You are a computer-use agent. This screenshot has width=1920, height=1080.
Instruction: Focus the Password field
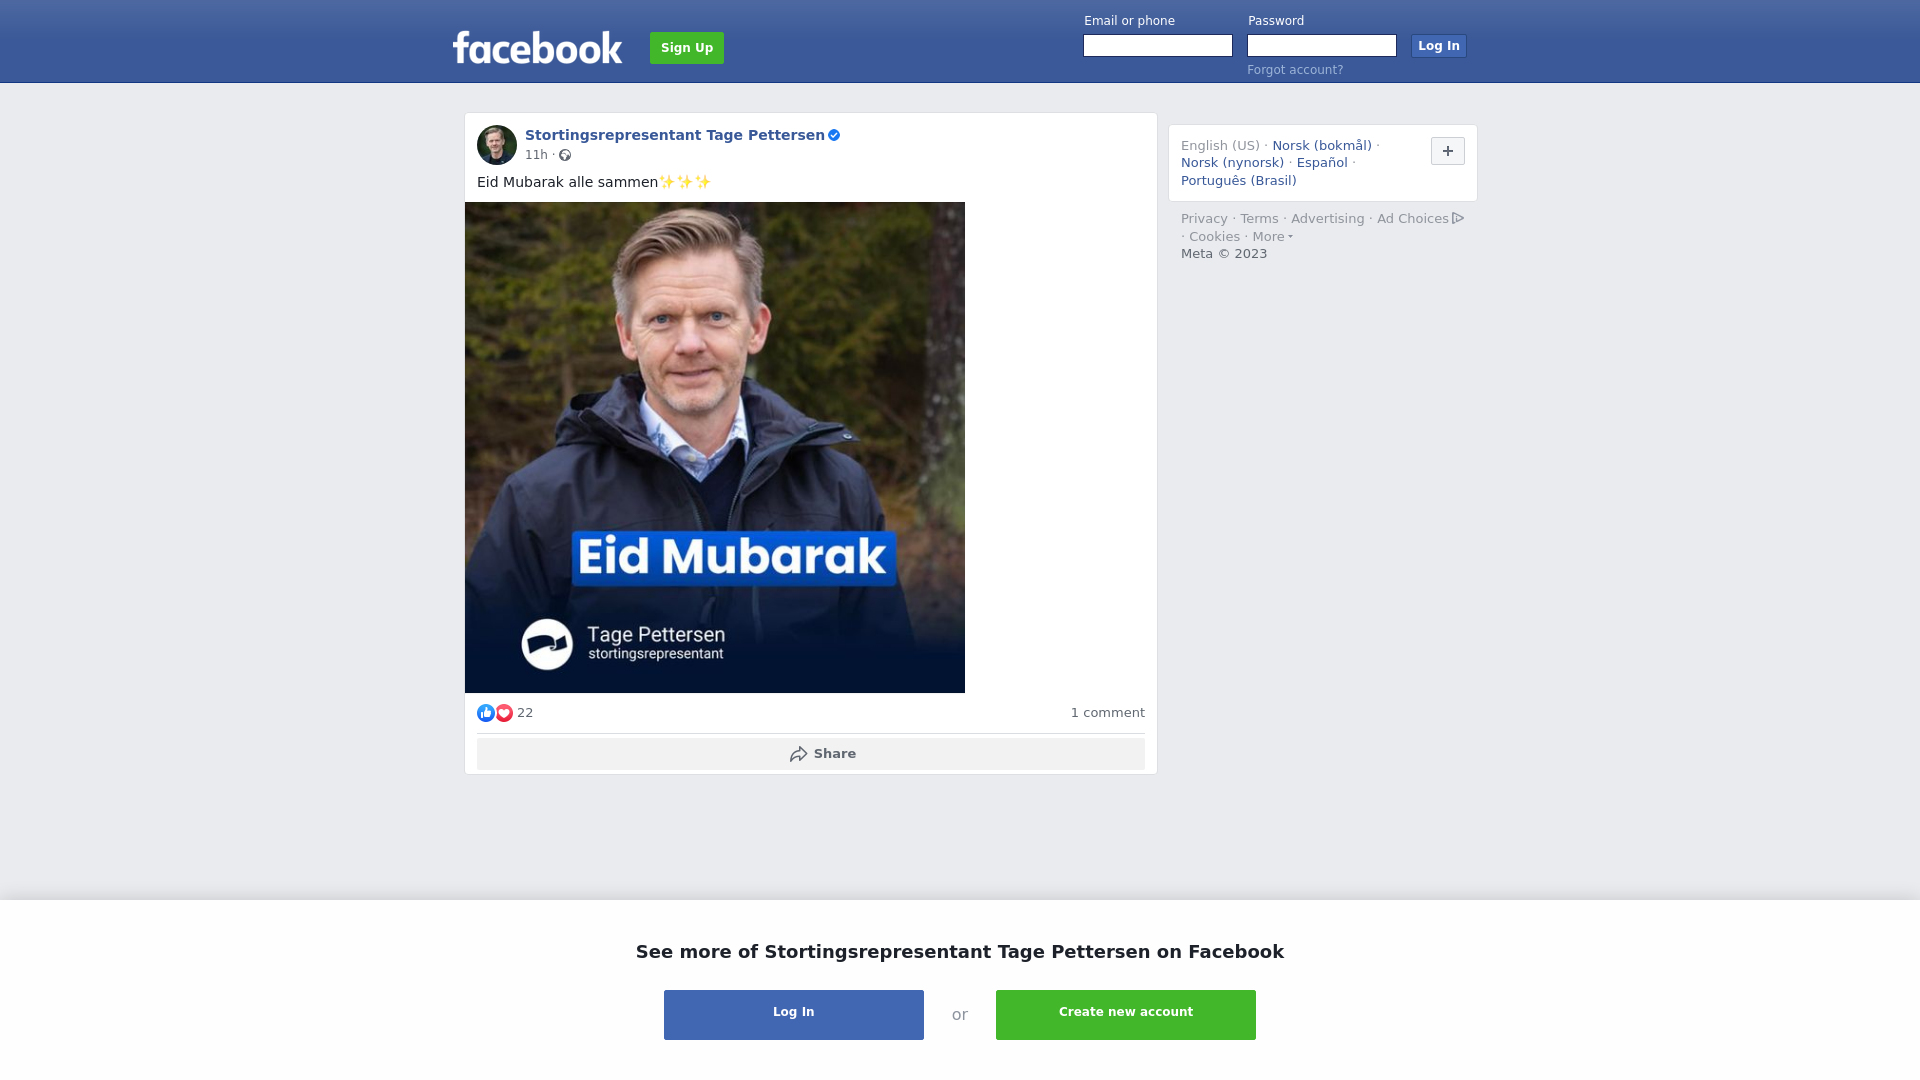[1322, 46]
